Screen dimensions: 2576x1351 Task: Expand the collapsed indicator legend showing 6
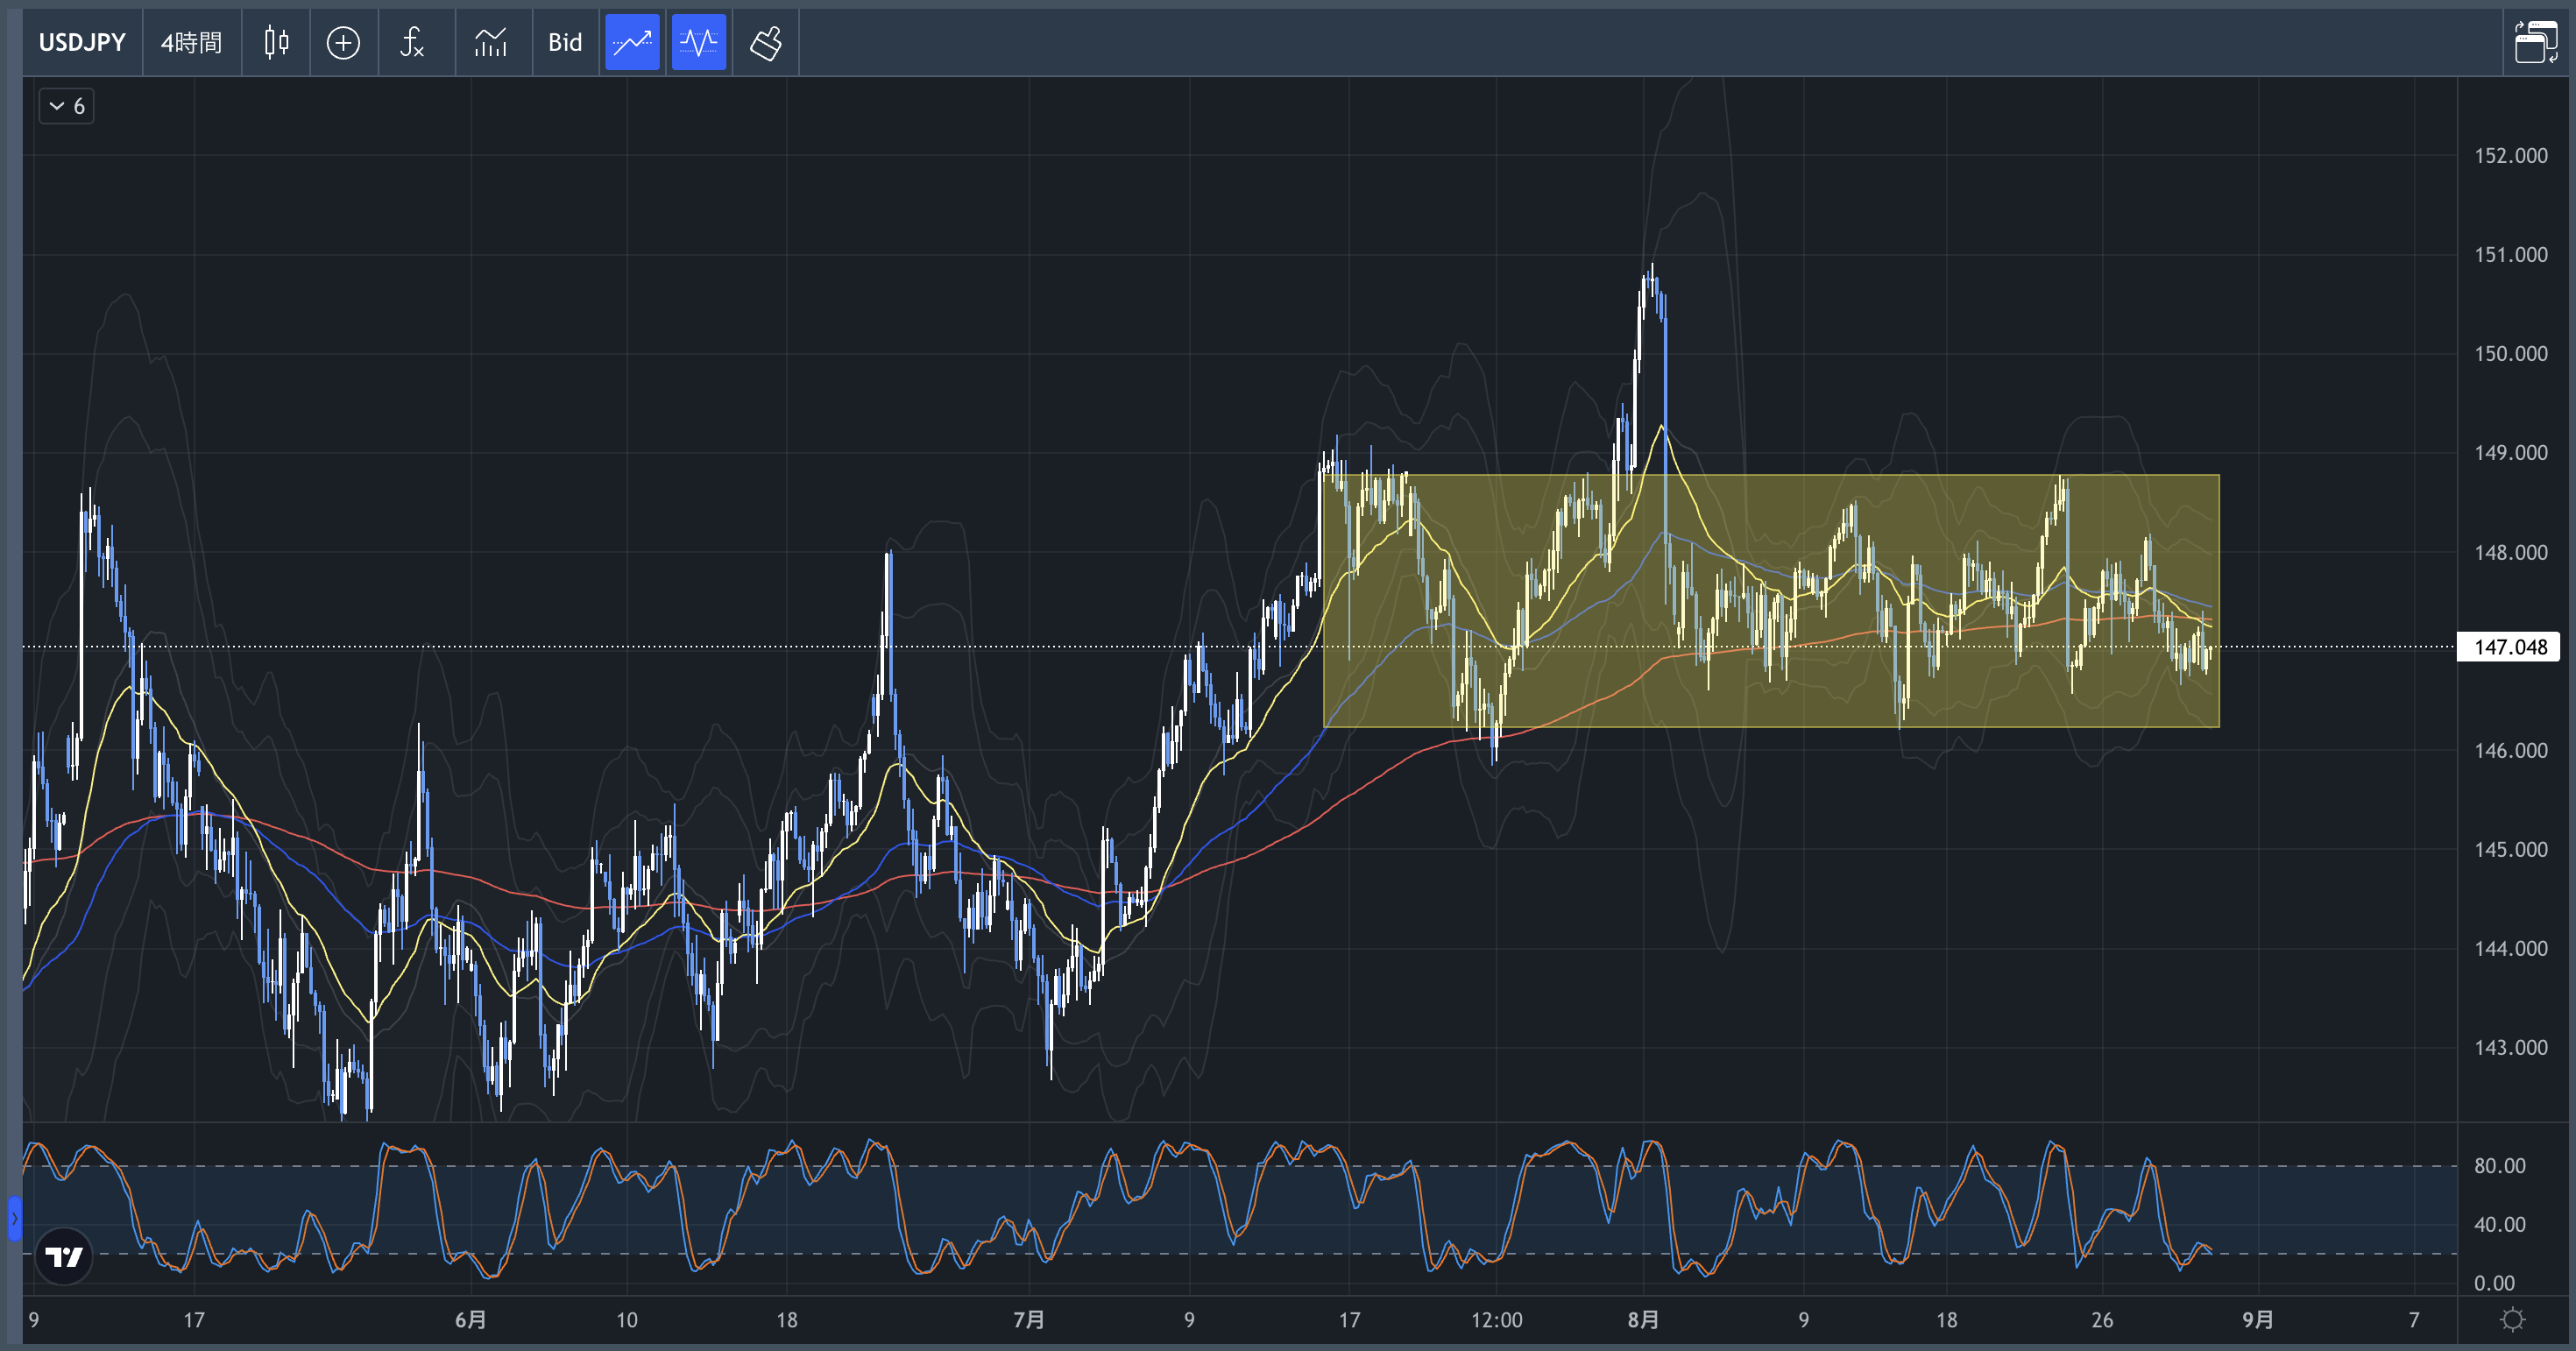[x=66, y=106]
